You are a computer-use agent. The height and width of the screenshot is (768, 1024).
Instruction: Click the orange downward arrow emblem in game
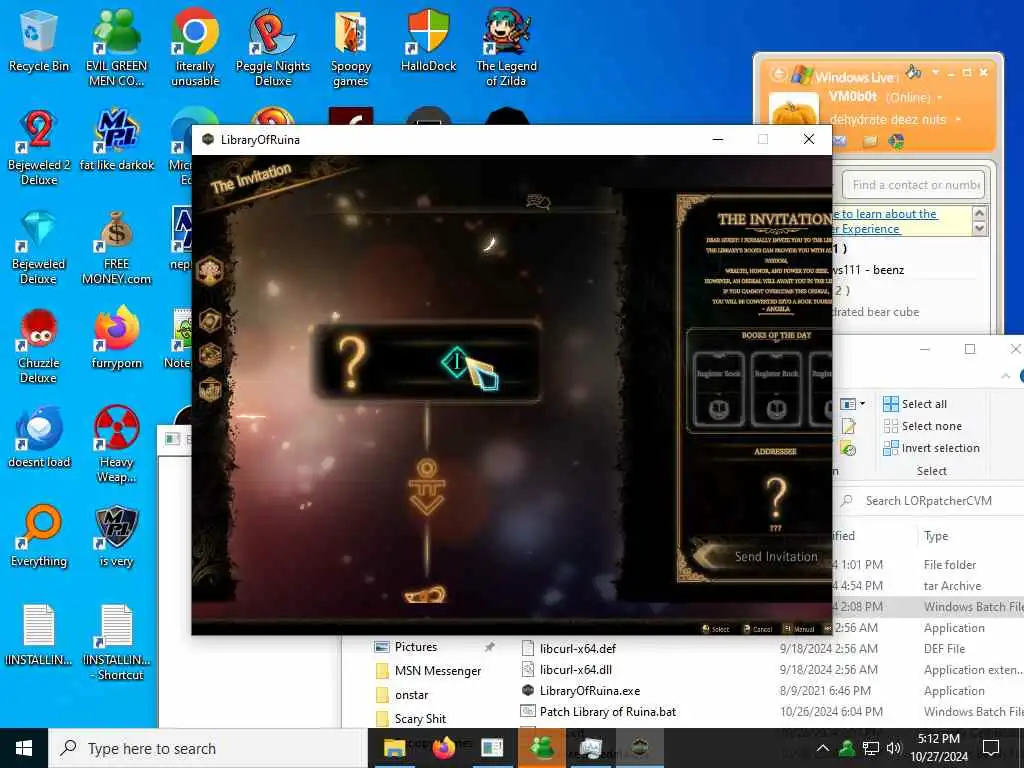(426, 487)
